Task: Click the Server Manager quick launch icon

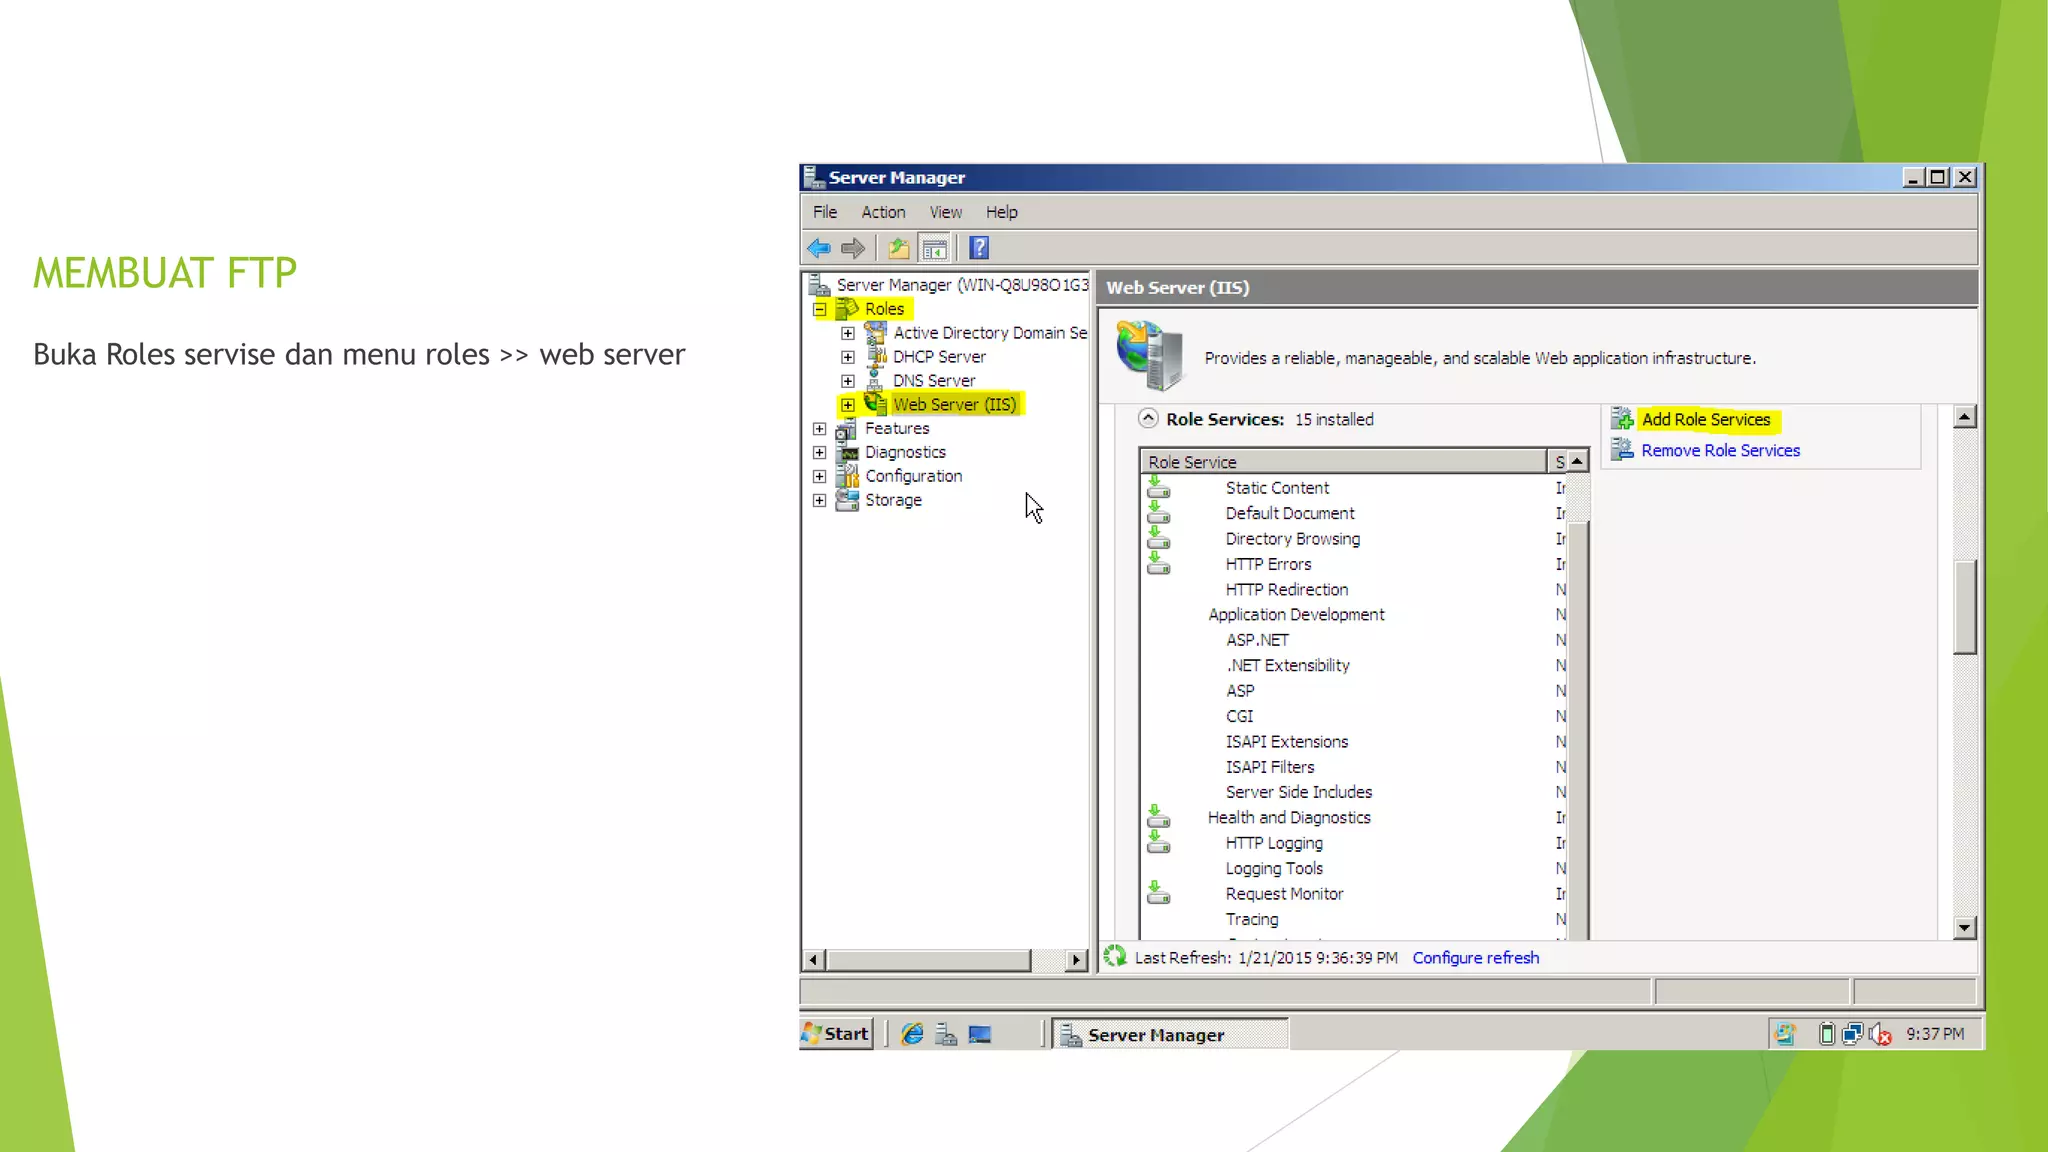Action: 946,1034
